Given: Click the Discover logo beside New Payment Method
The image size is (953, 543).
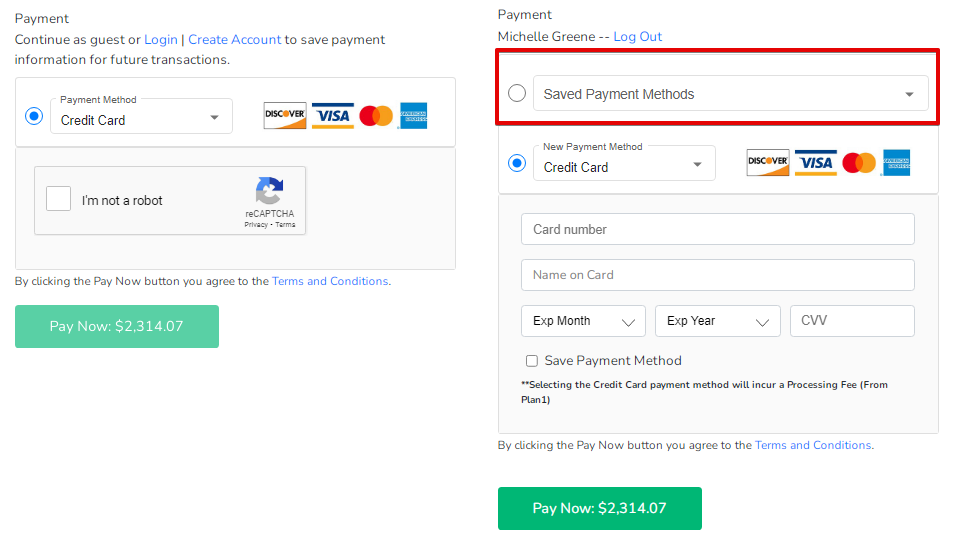Looking at the screenshot, I should point(768,162).
